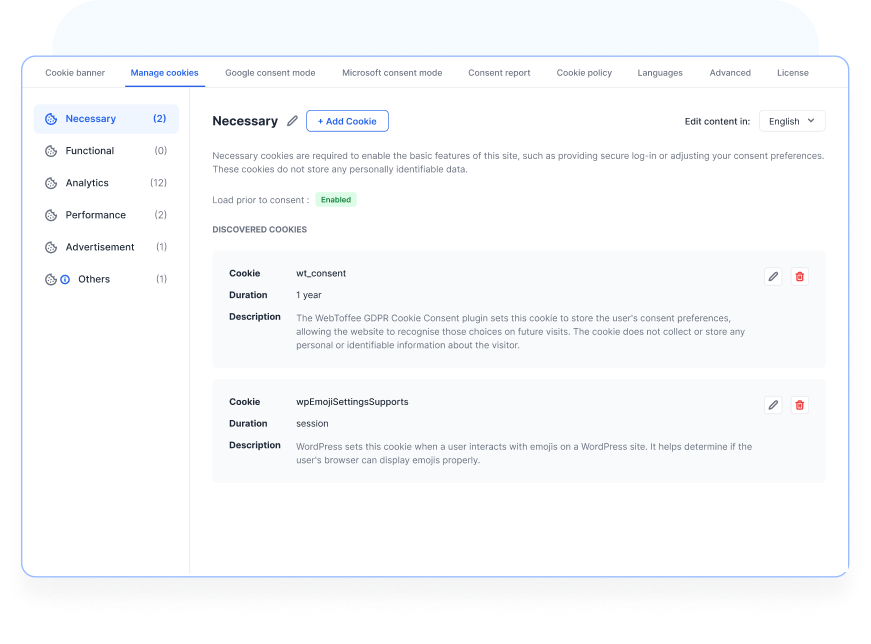Delete the wt_consent cookie

[799, 277]
